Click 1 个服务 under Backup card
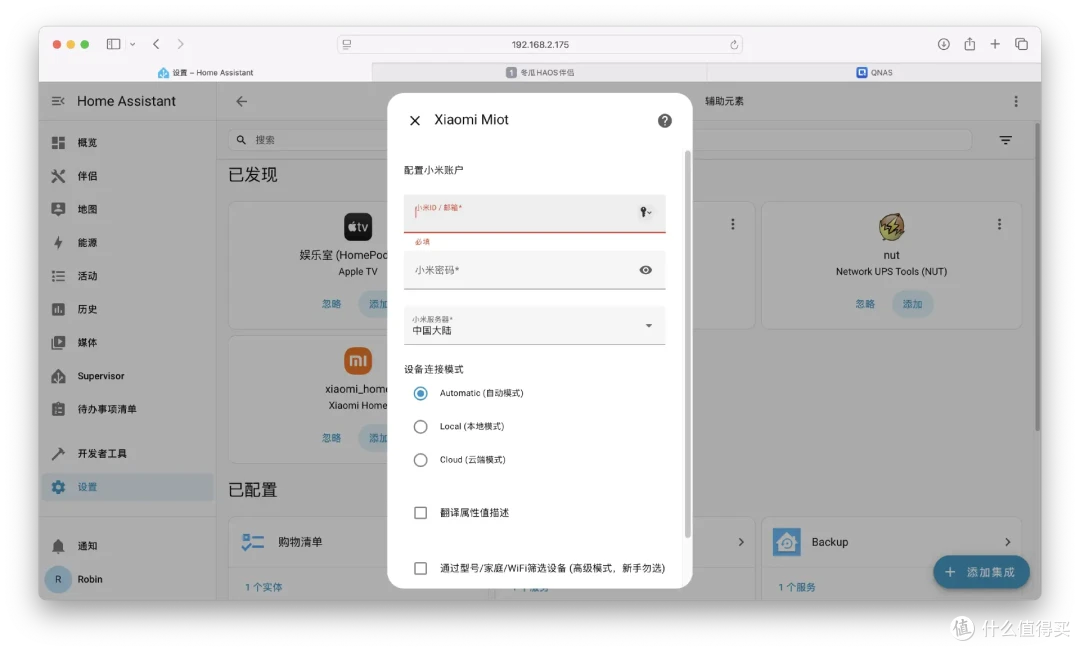 point(797,587)
